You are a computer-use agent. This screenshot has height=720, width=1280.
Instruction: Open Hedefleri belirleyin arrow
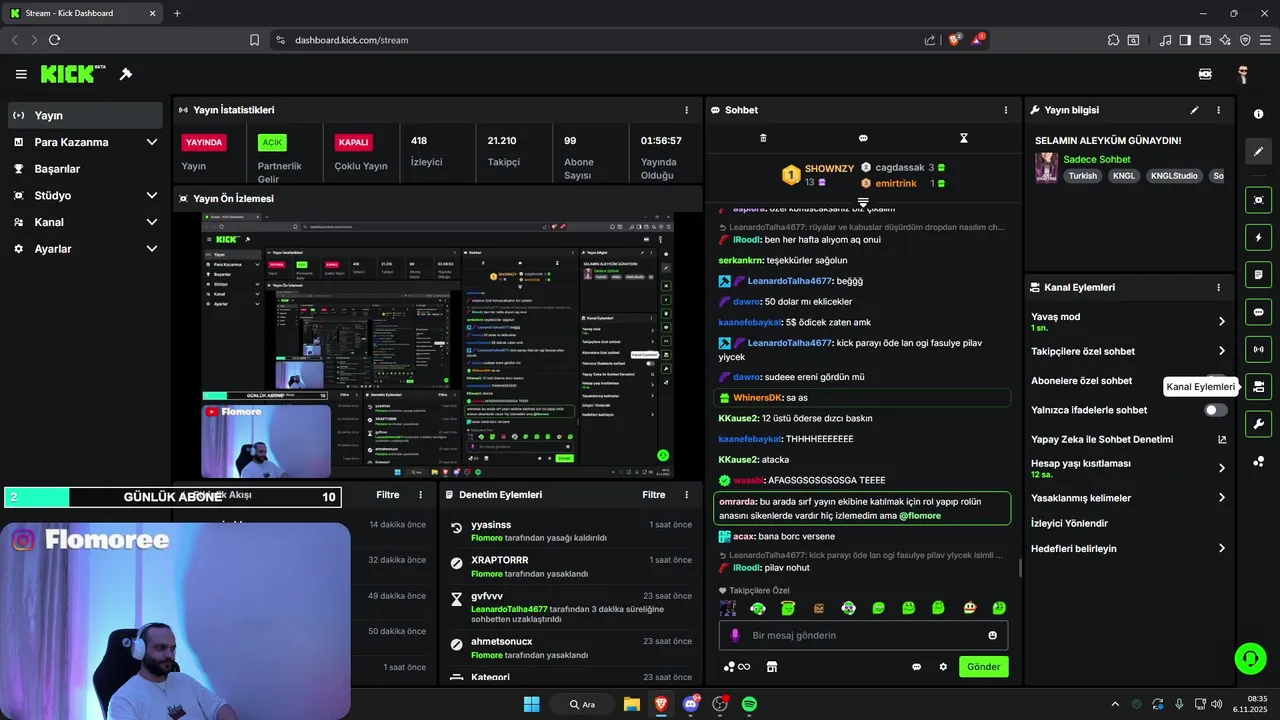(x=1221, y=548)
